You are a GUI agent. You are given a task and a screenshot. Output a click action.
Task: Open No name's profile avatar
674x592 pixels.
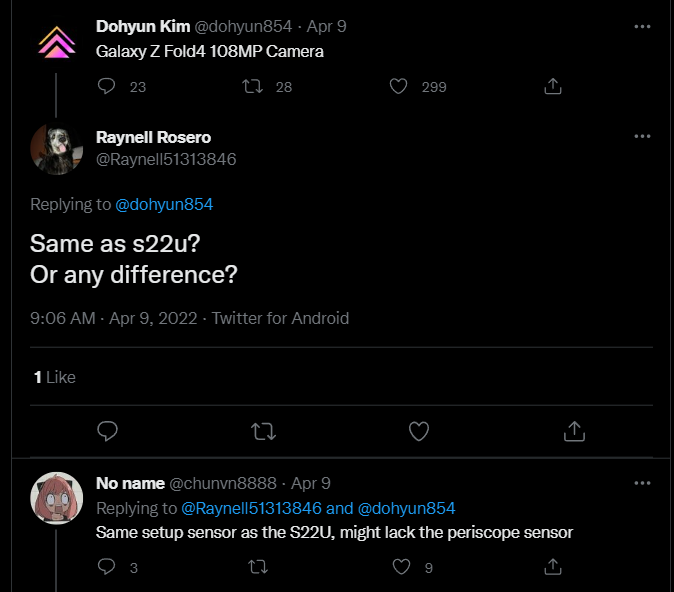[x=56, y=497]
